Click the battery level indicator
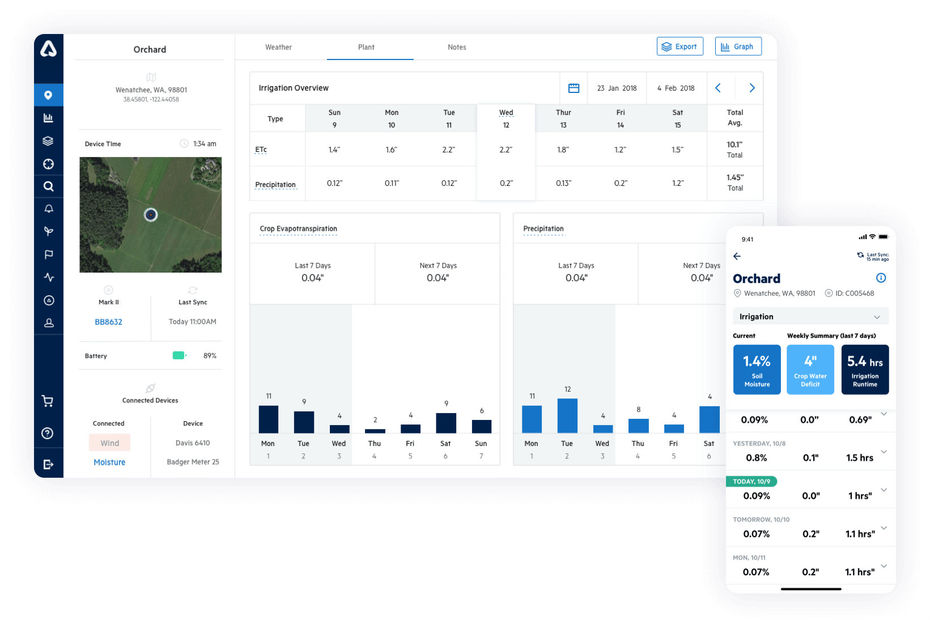The height and width of the screenshot is (620, 930). coord(180,355)
